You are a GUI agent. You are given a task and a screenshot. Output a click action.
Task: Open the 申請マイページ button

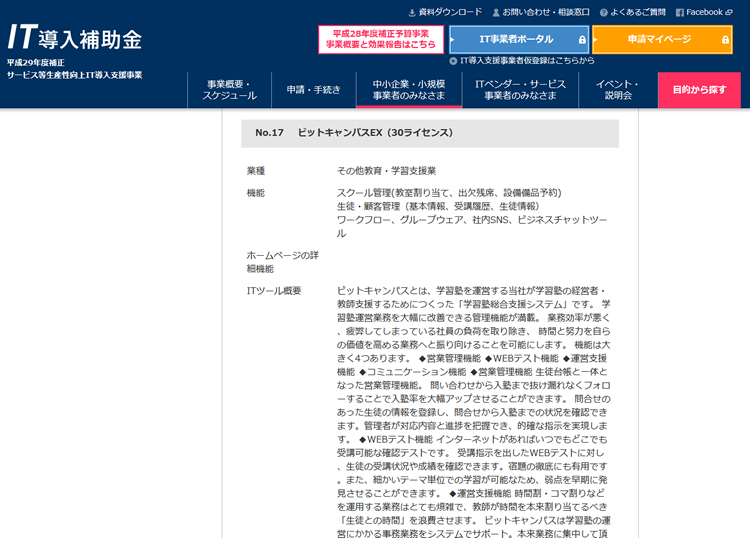pos(662,39)
